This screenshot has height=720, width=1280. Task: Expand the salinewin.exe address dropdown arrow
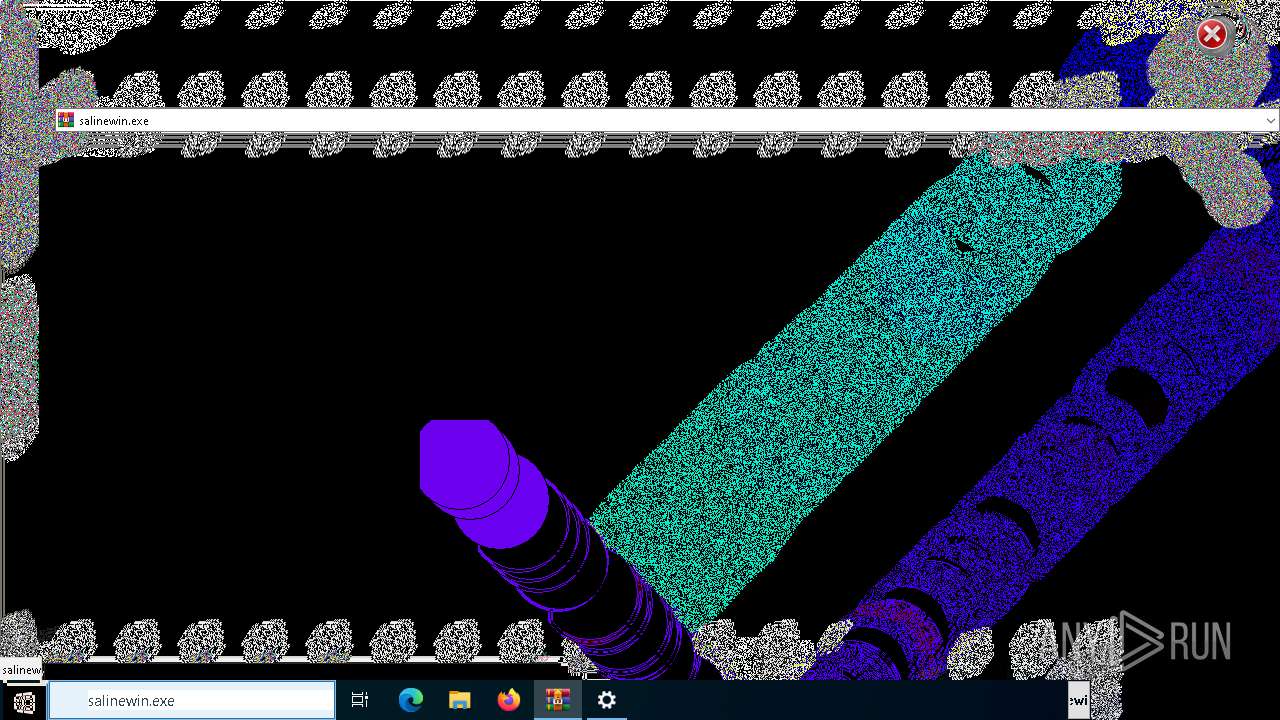[x=1270, y=121]
